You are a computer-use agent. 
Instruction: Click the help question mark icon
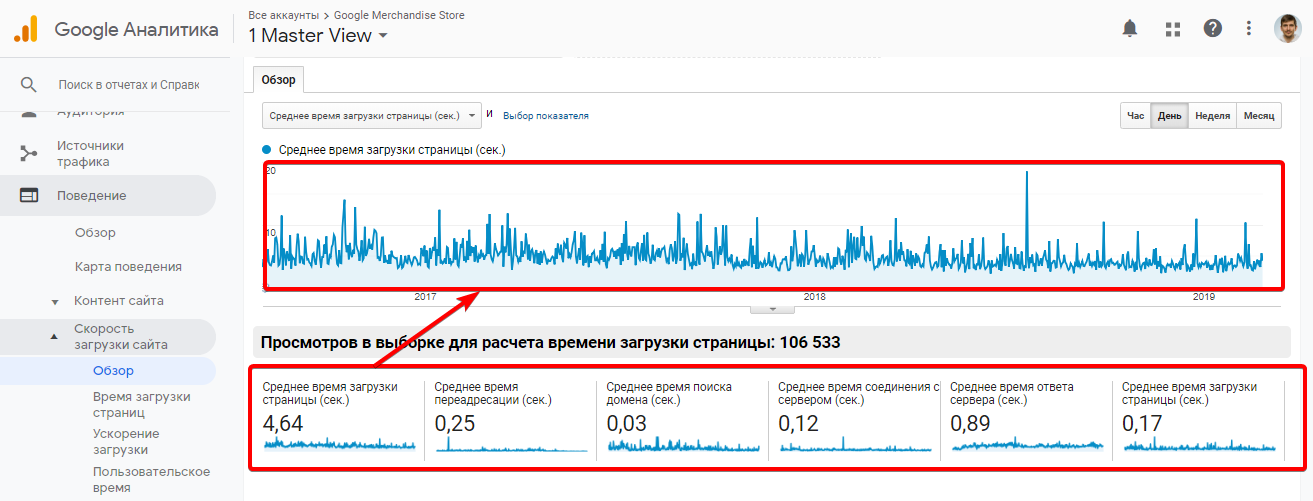[1213, 29]
